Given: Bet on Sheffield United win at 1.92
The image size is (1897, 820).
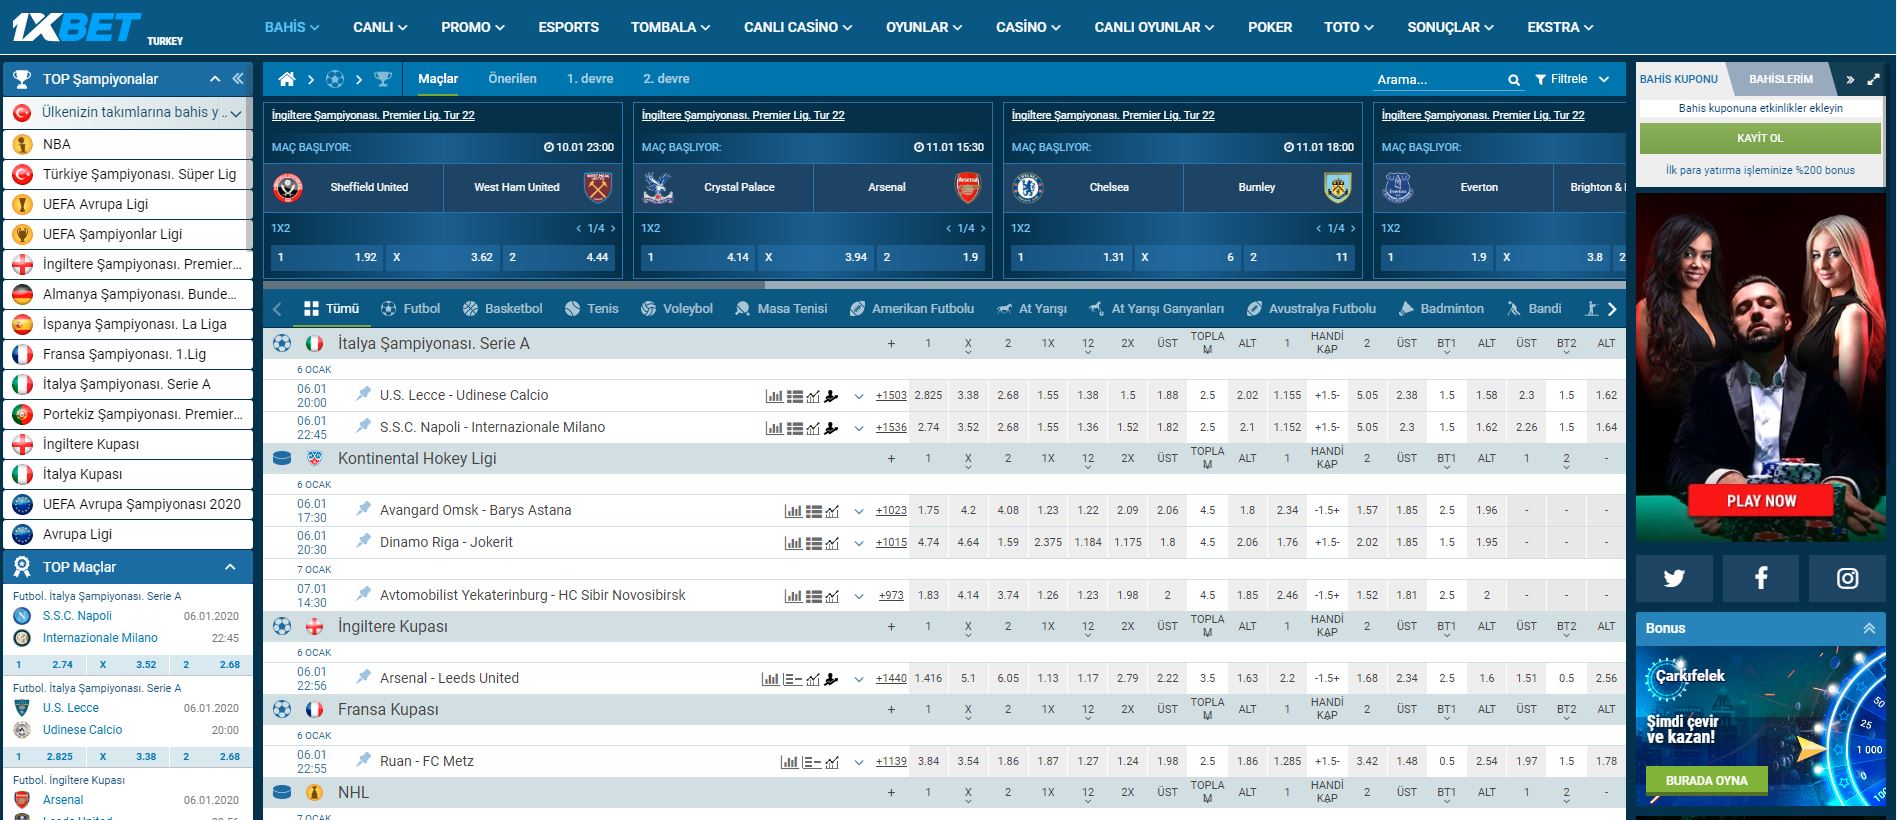Looking at the screenshot, I should [327, 257].
